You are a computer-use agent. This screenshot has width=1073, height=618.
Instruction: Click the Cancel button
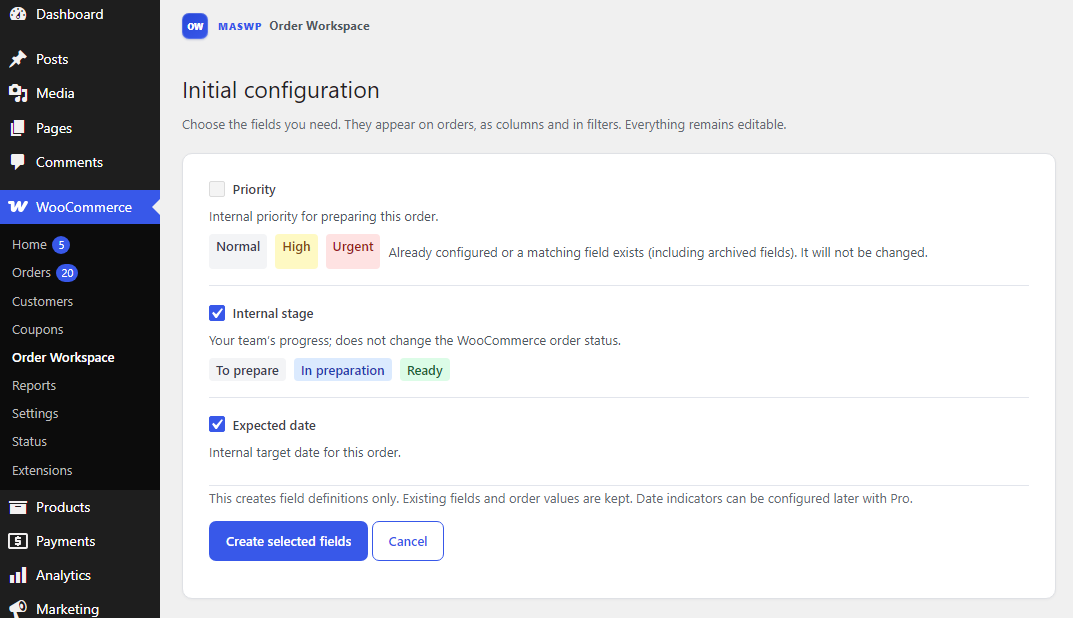click(408, 541)
